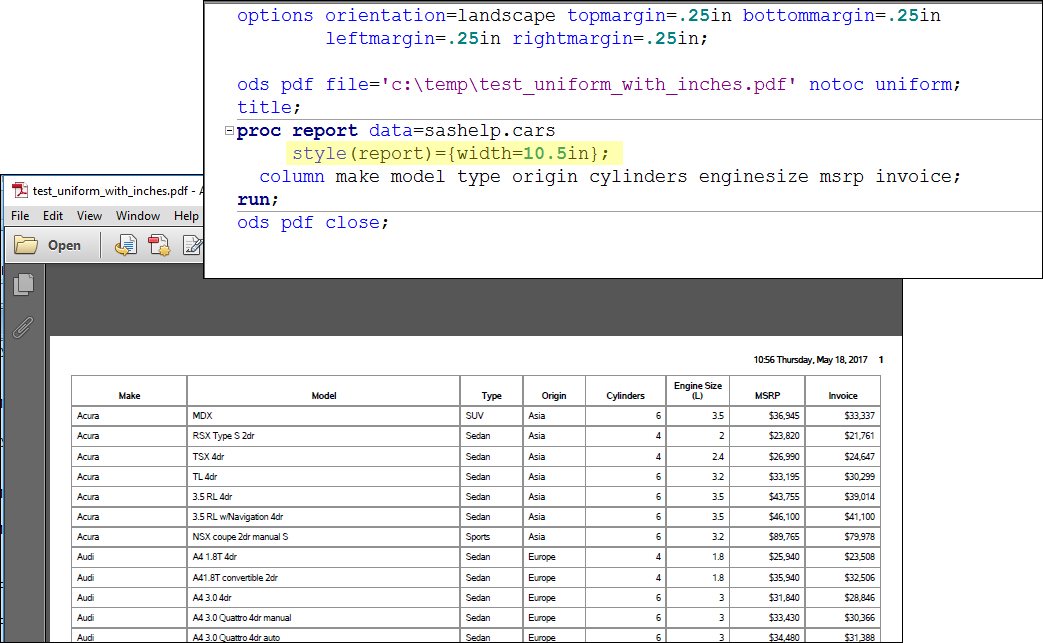Collapse the proc report code block
Image resolution: width=1043 pixels, height=643 pixels.
coord(229,130)
